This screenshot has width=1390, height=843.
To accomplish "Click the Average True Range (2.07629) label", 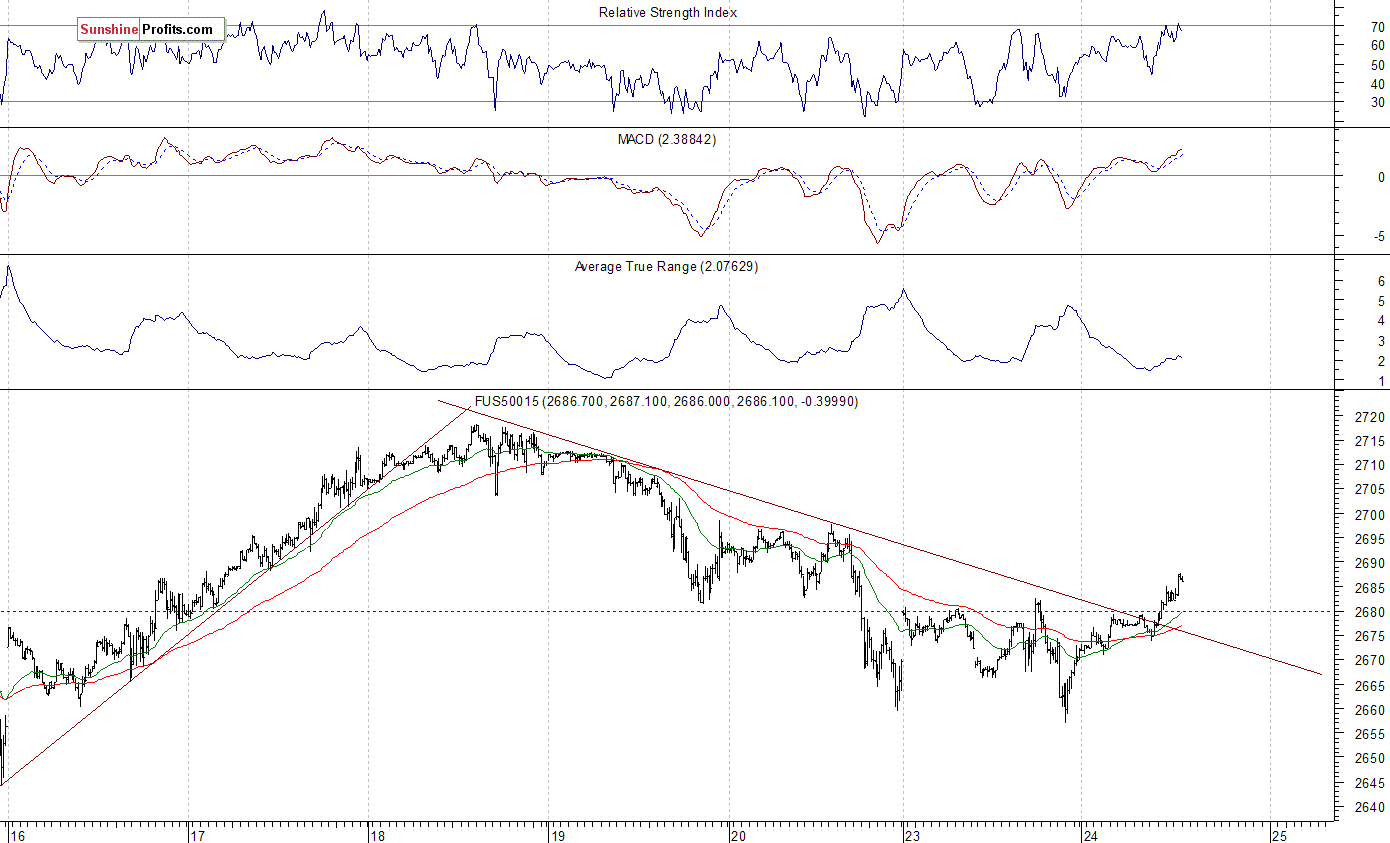I will click(x=666, y=267).
